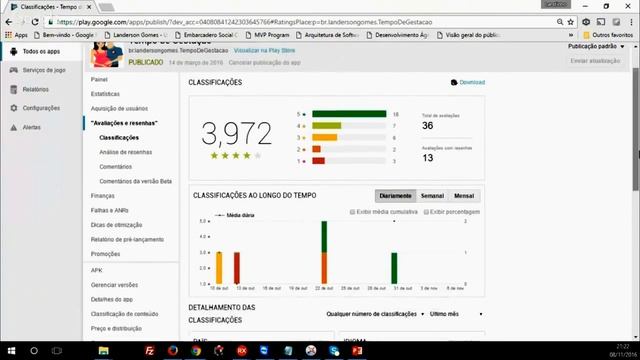Select Diariamente tab

(x=396, y=196)
